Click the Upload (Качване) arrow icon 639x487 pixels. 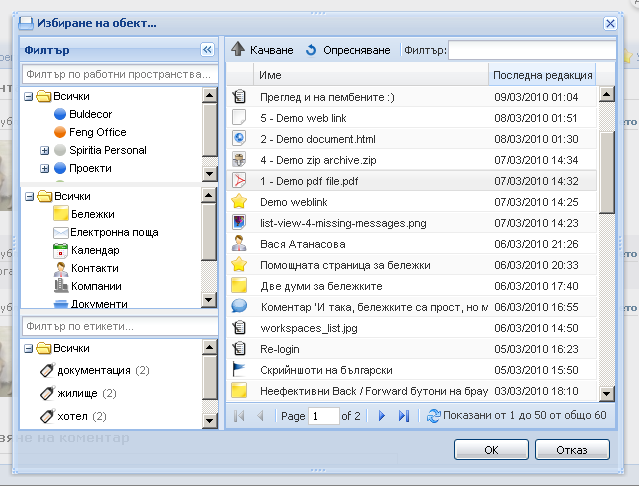(238, 50)
